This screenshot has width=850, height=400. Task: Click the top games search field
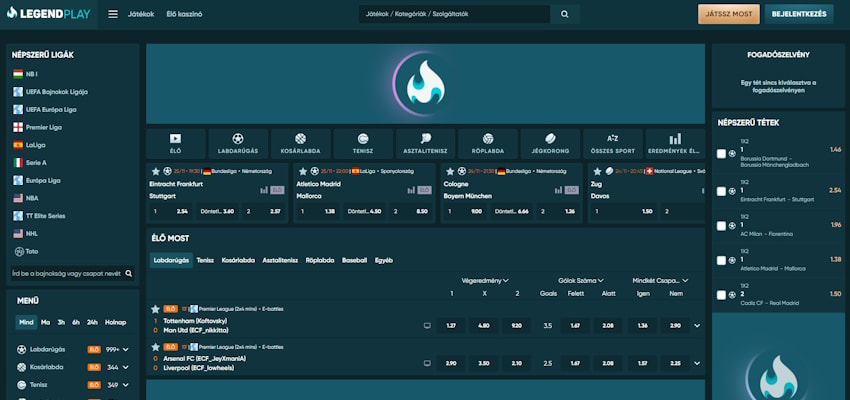click(x=454, y=14)
